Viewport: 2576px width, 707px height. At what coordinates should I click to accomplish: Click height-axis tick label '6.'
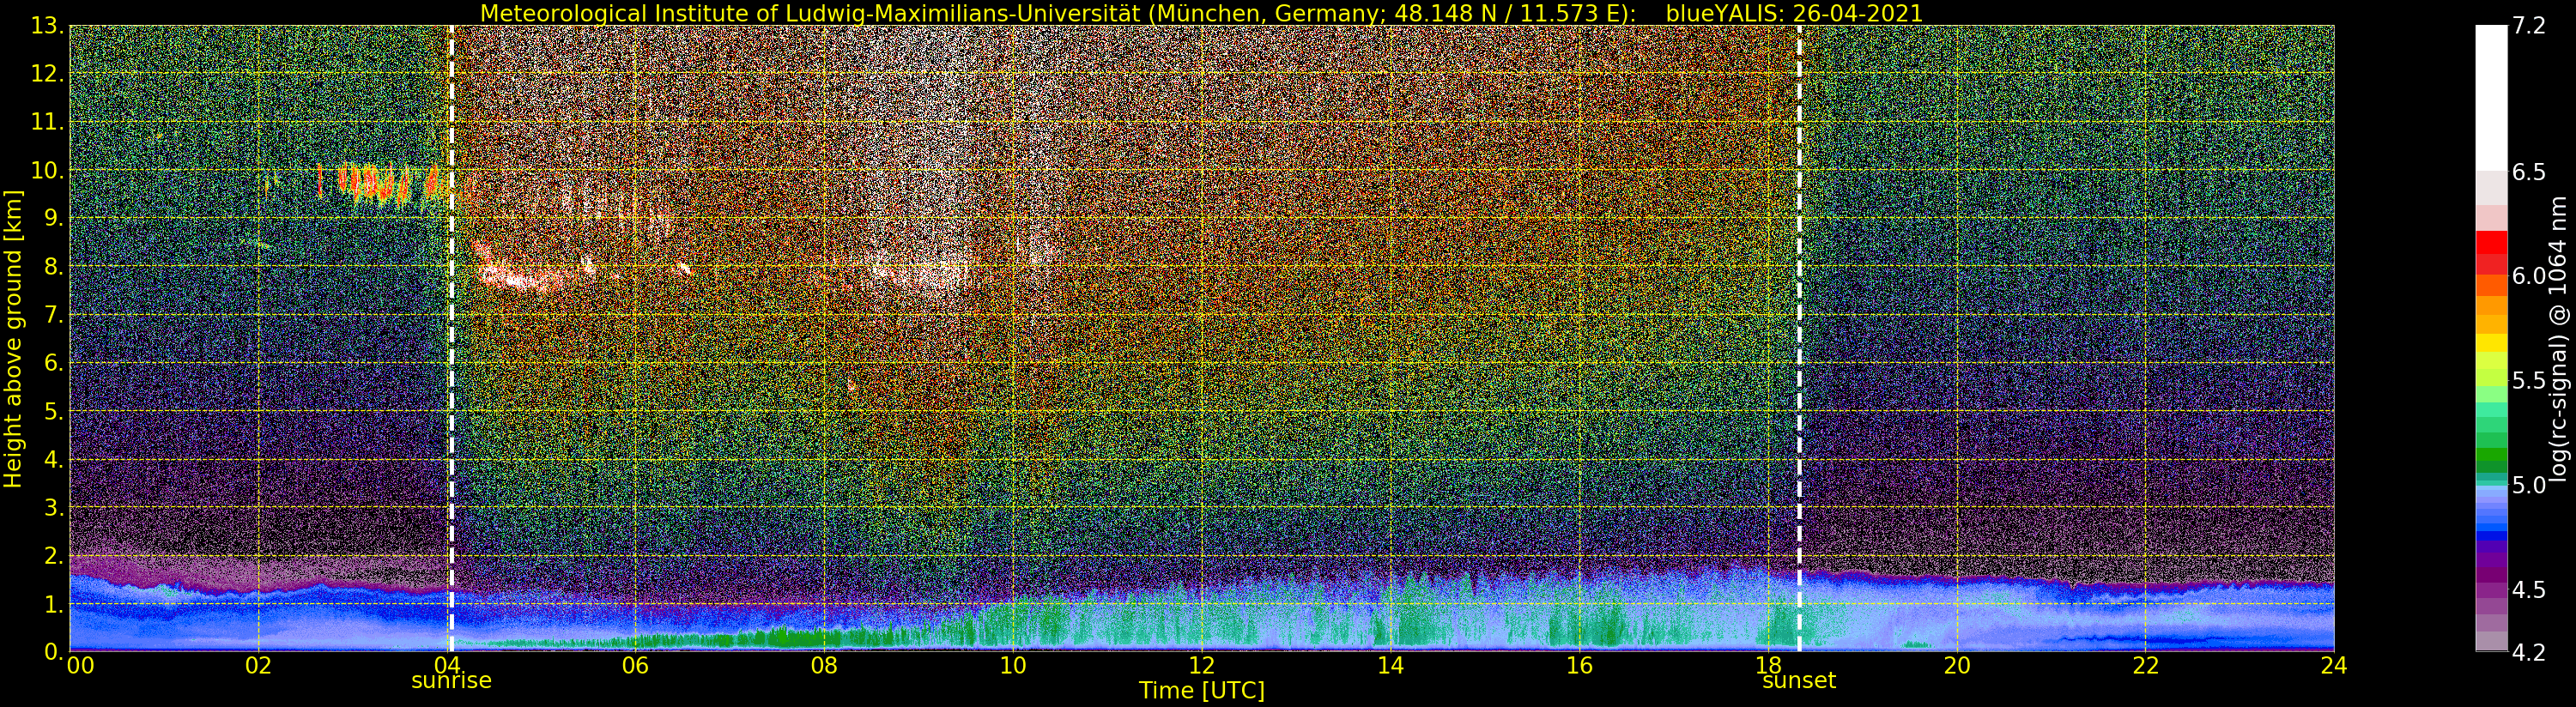coord(54,363)
